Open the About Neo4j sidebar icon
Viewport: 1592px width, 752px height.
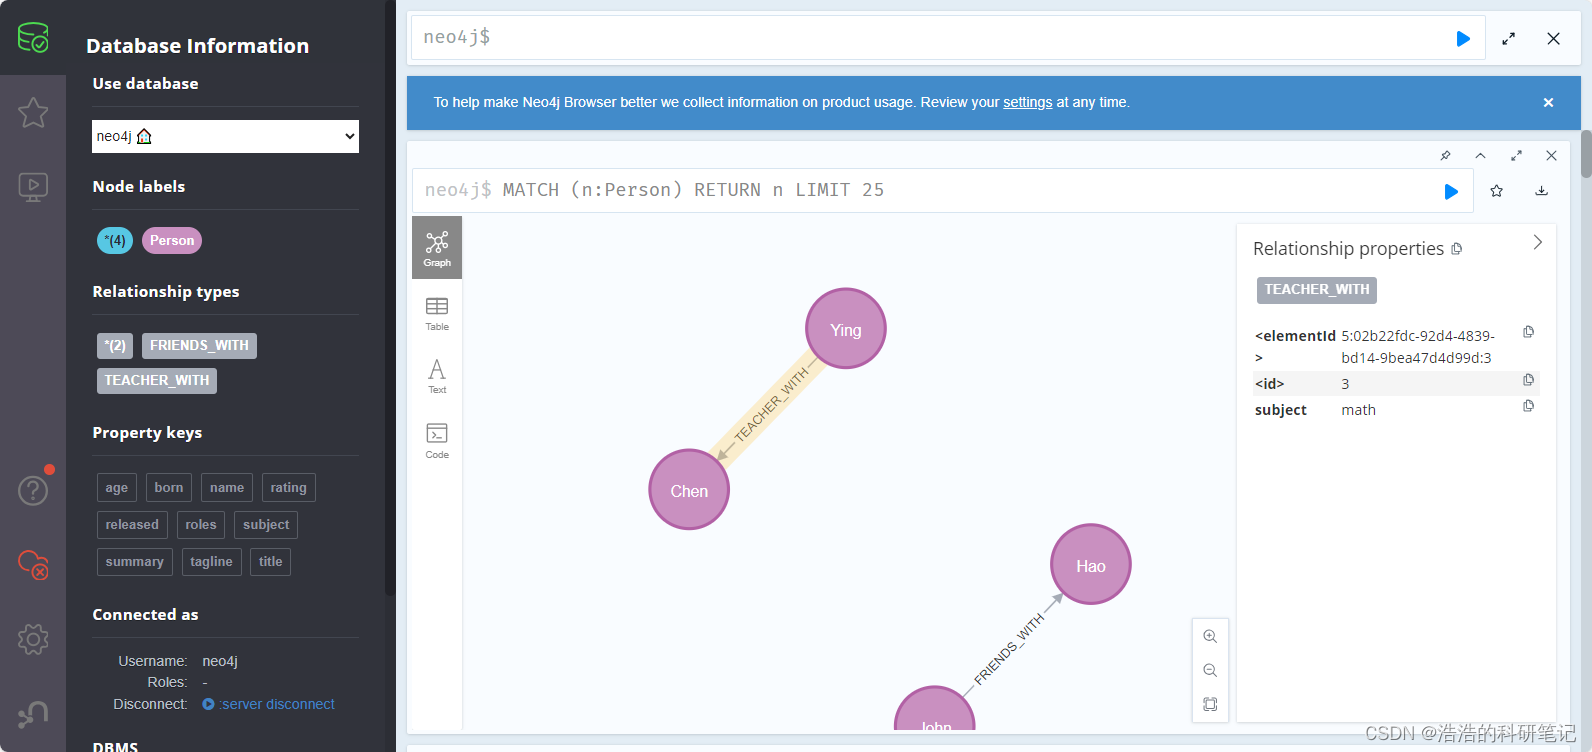pyautogui.click(x=33, y=714)
